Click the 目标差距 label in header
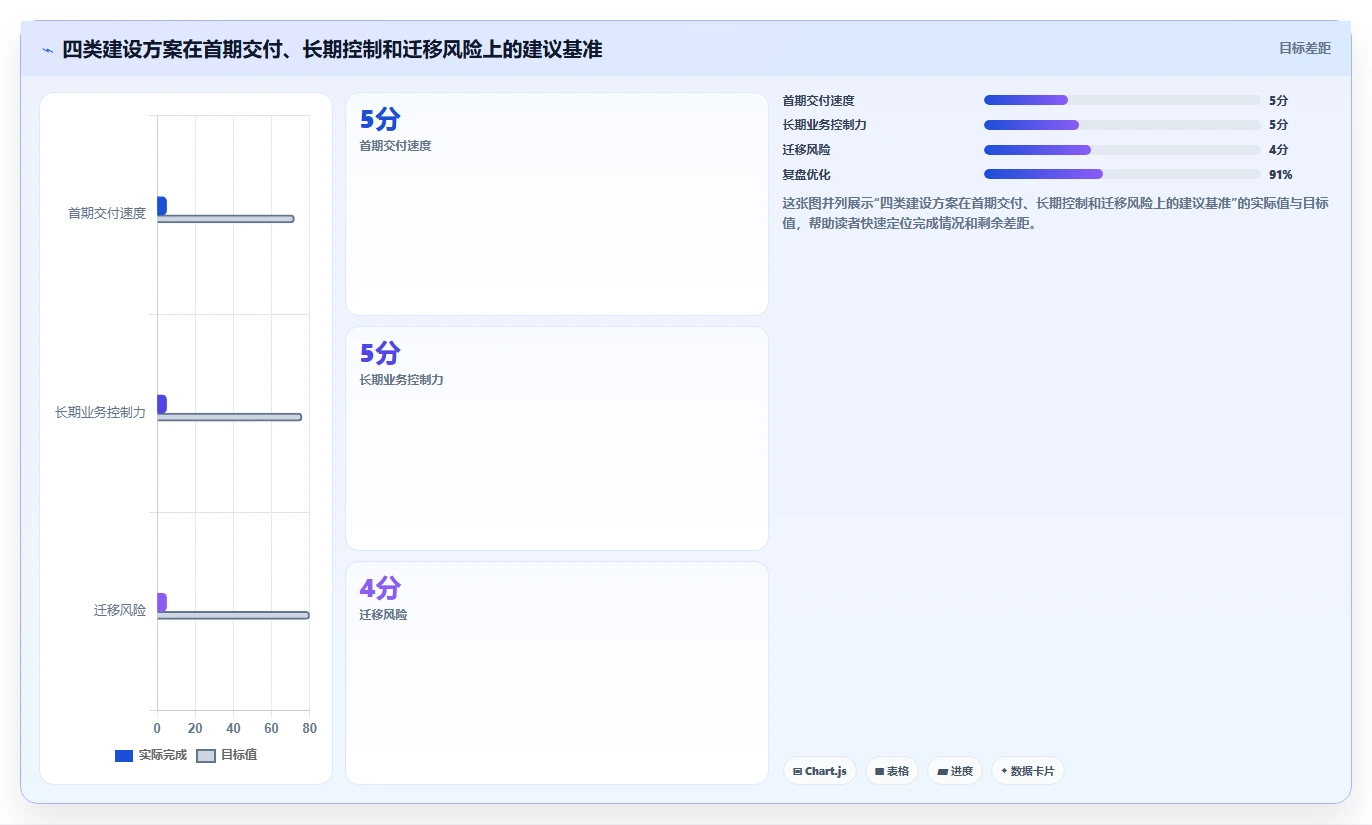The image size is (1372, 825). pyautogui.click(x=1305, y=48)
